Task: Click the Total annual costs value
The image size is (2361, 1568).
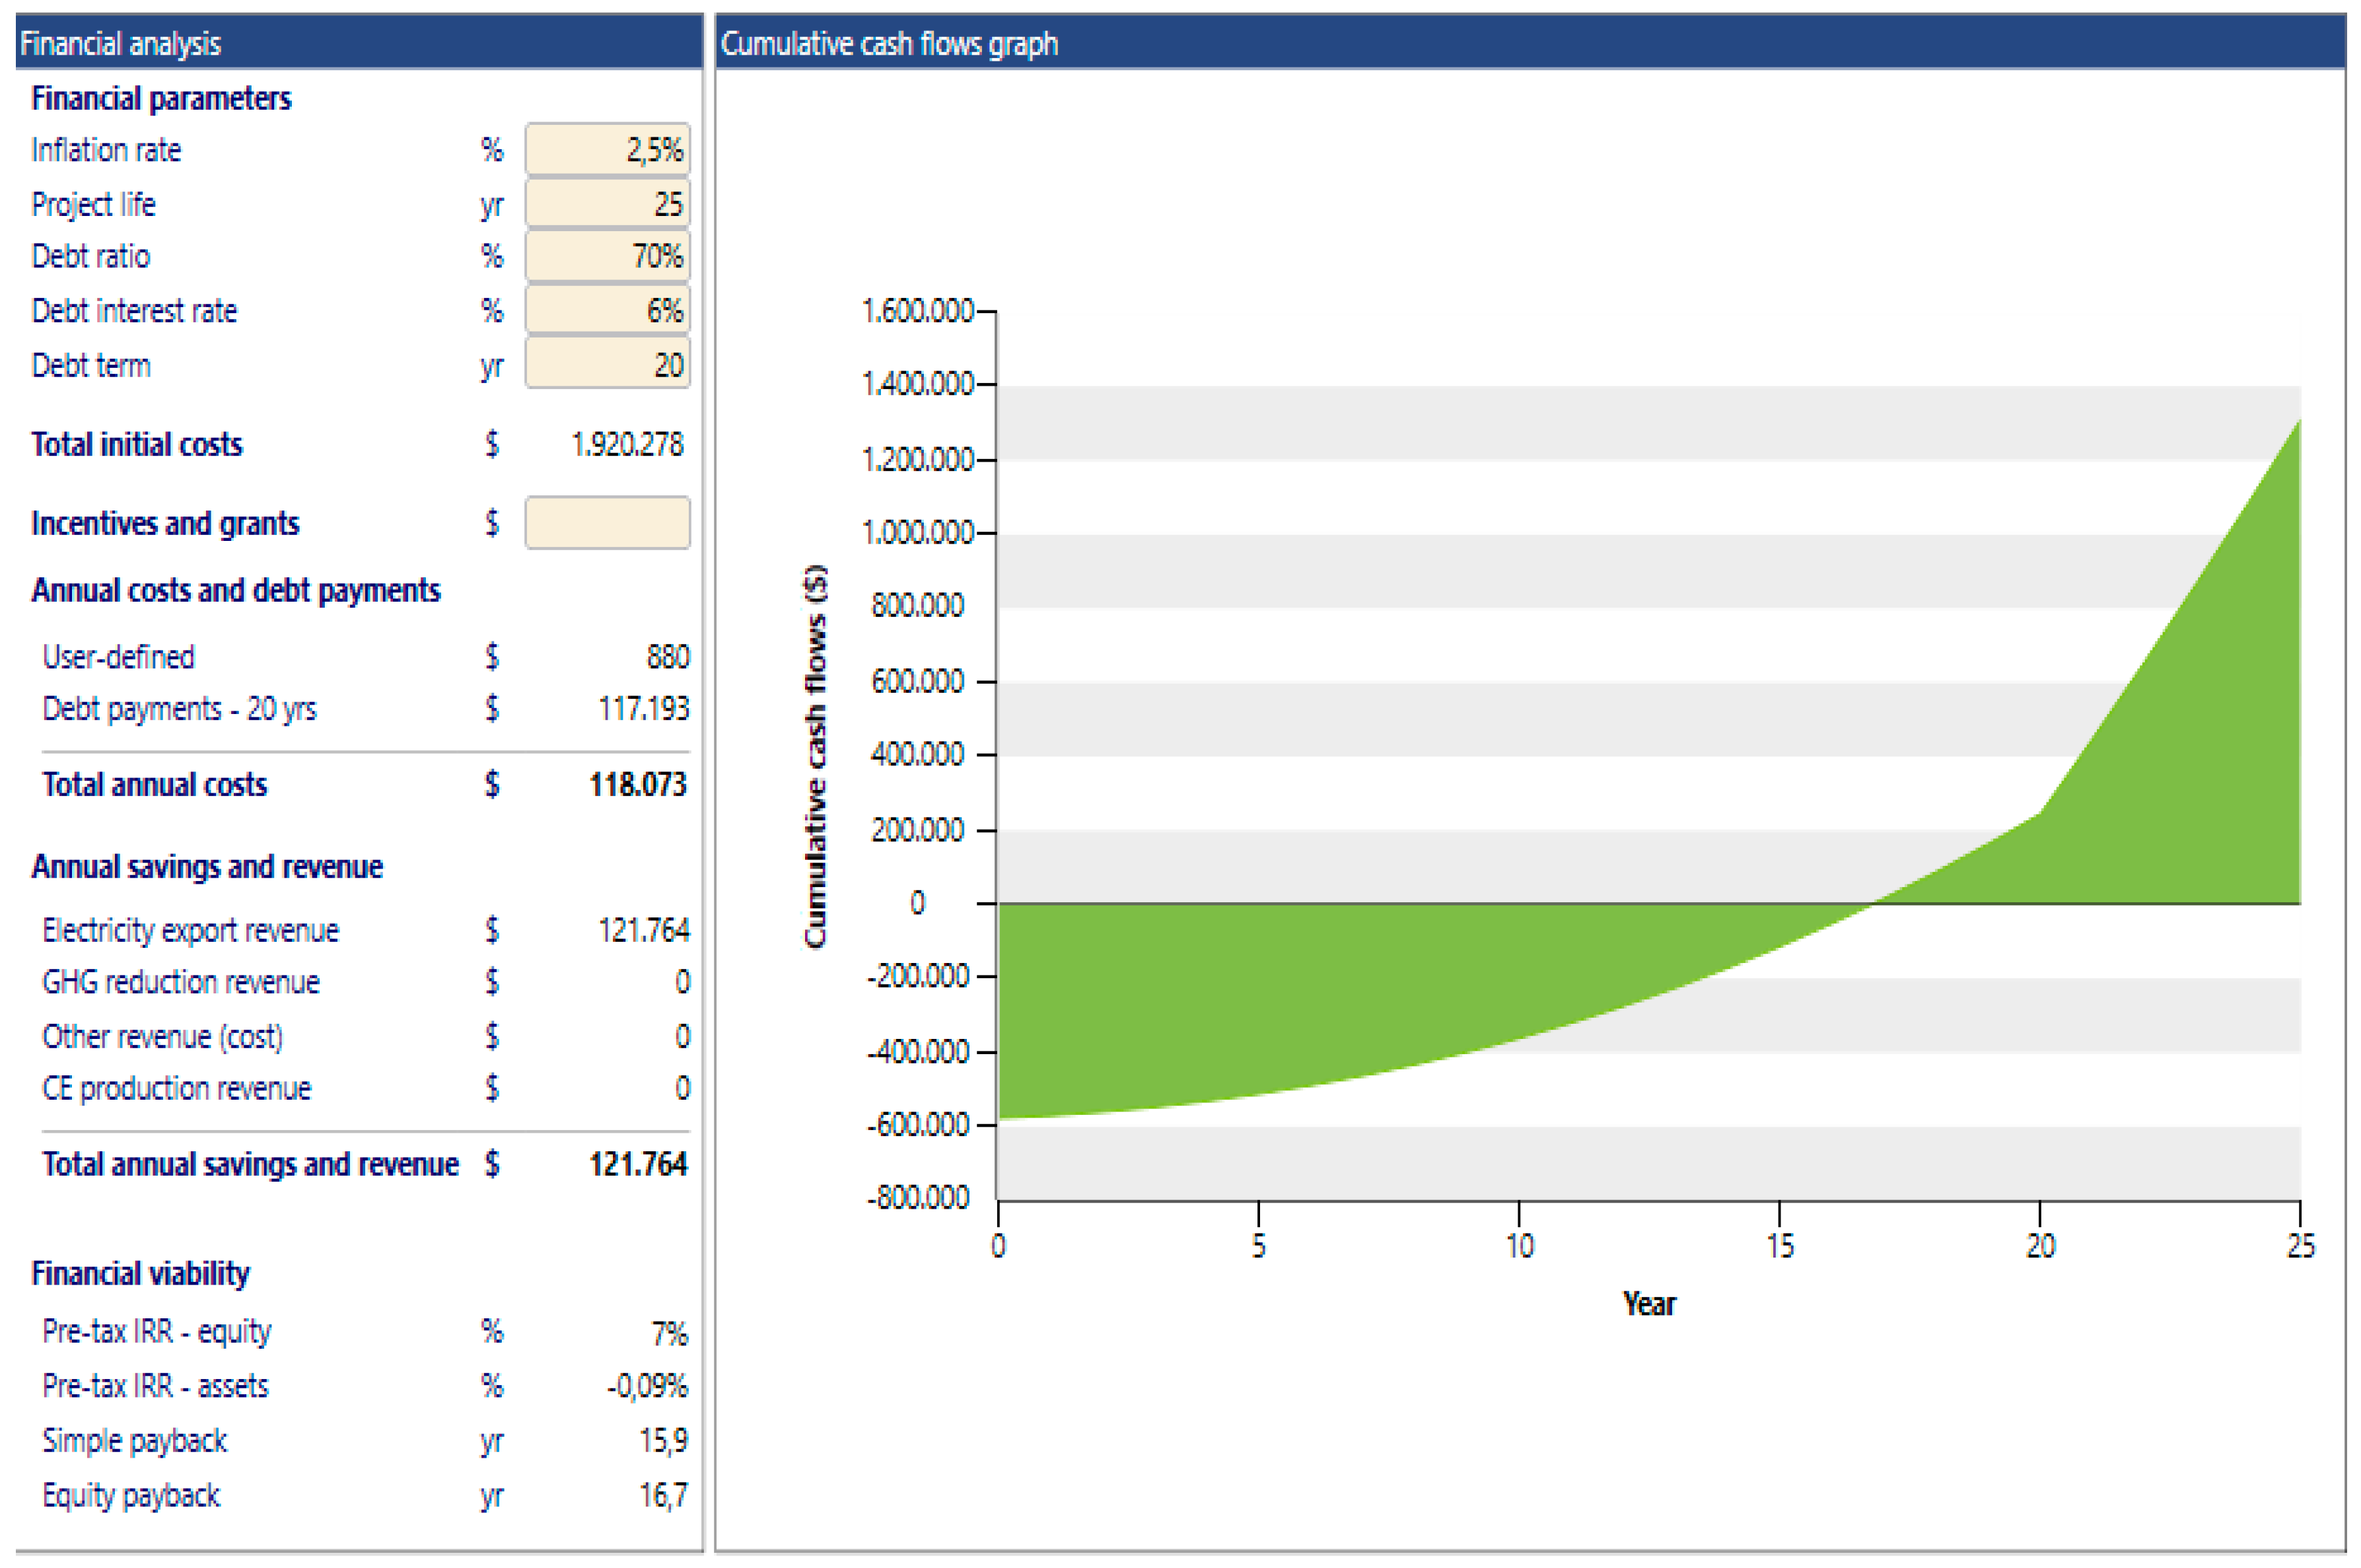Action: click(637, 785)
